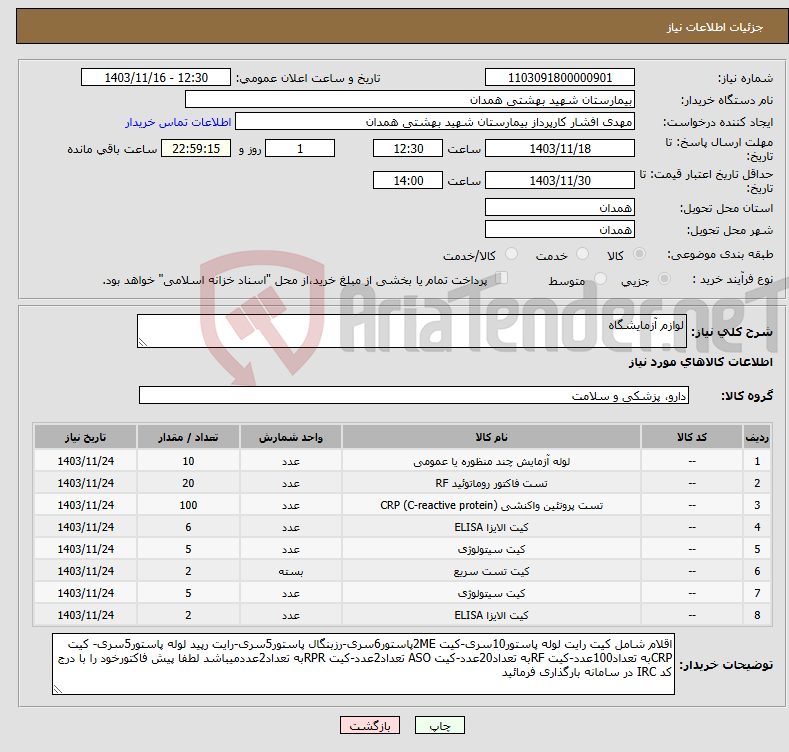Click quantity 10 in the test tube row
Screen dimensions: 789x752
click(x=188, y=461)
